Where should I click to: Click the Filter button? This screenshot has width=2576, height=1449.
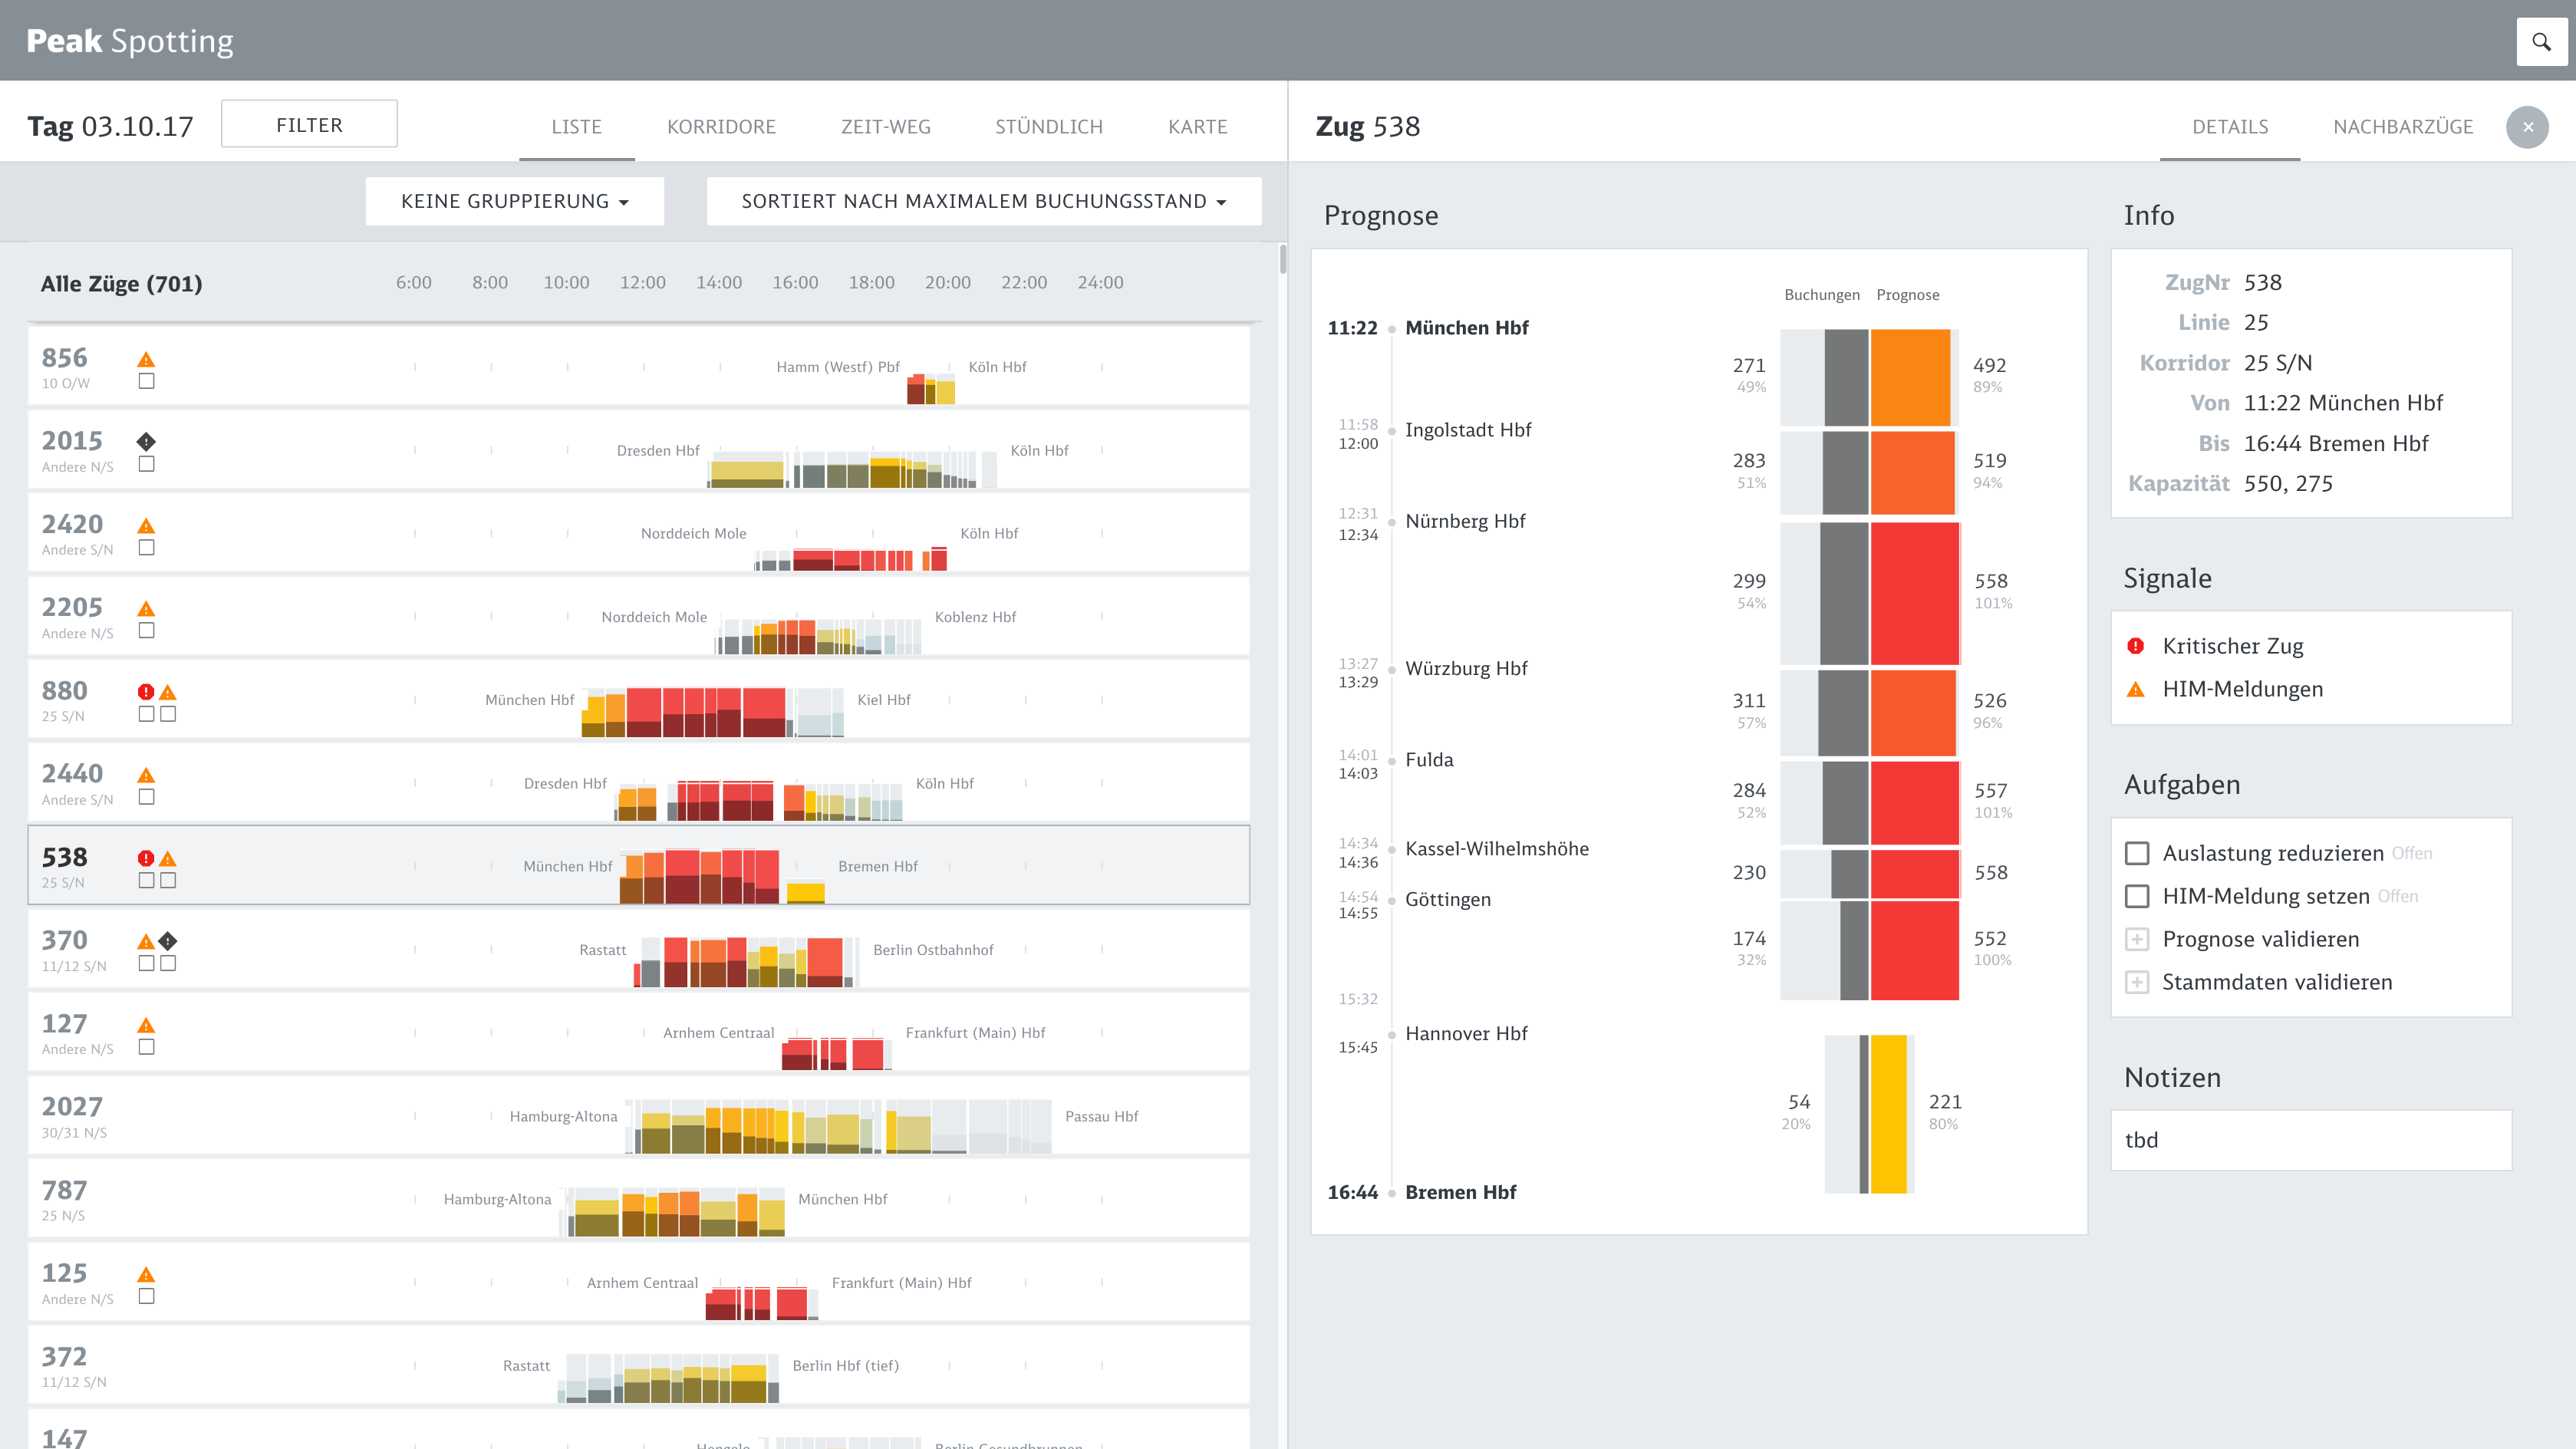pos(309,124)
